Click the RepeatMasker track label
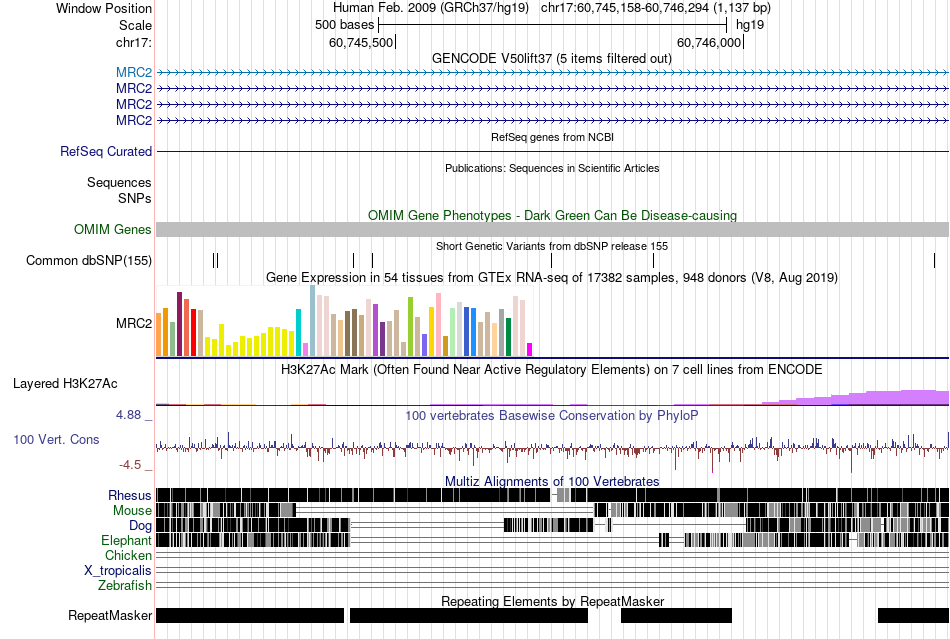950x639 pixels. [110, 615]
